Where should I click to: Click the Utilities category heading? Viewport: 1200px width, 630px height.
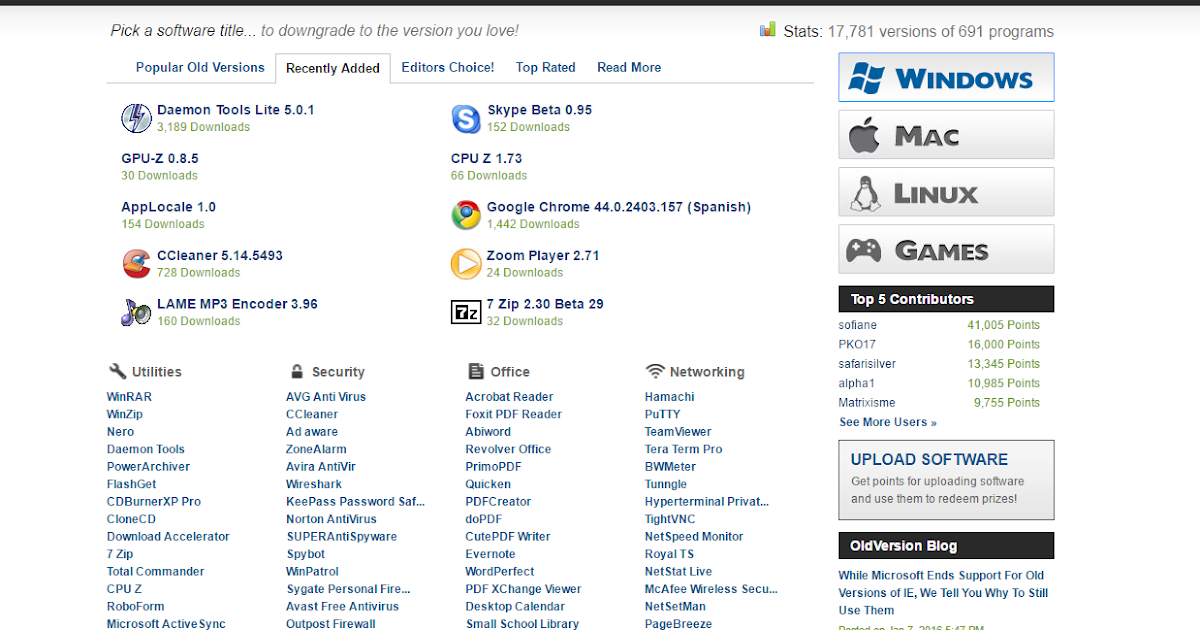click(x=157, y=372)
